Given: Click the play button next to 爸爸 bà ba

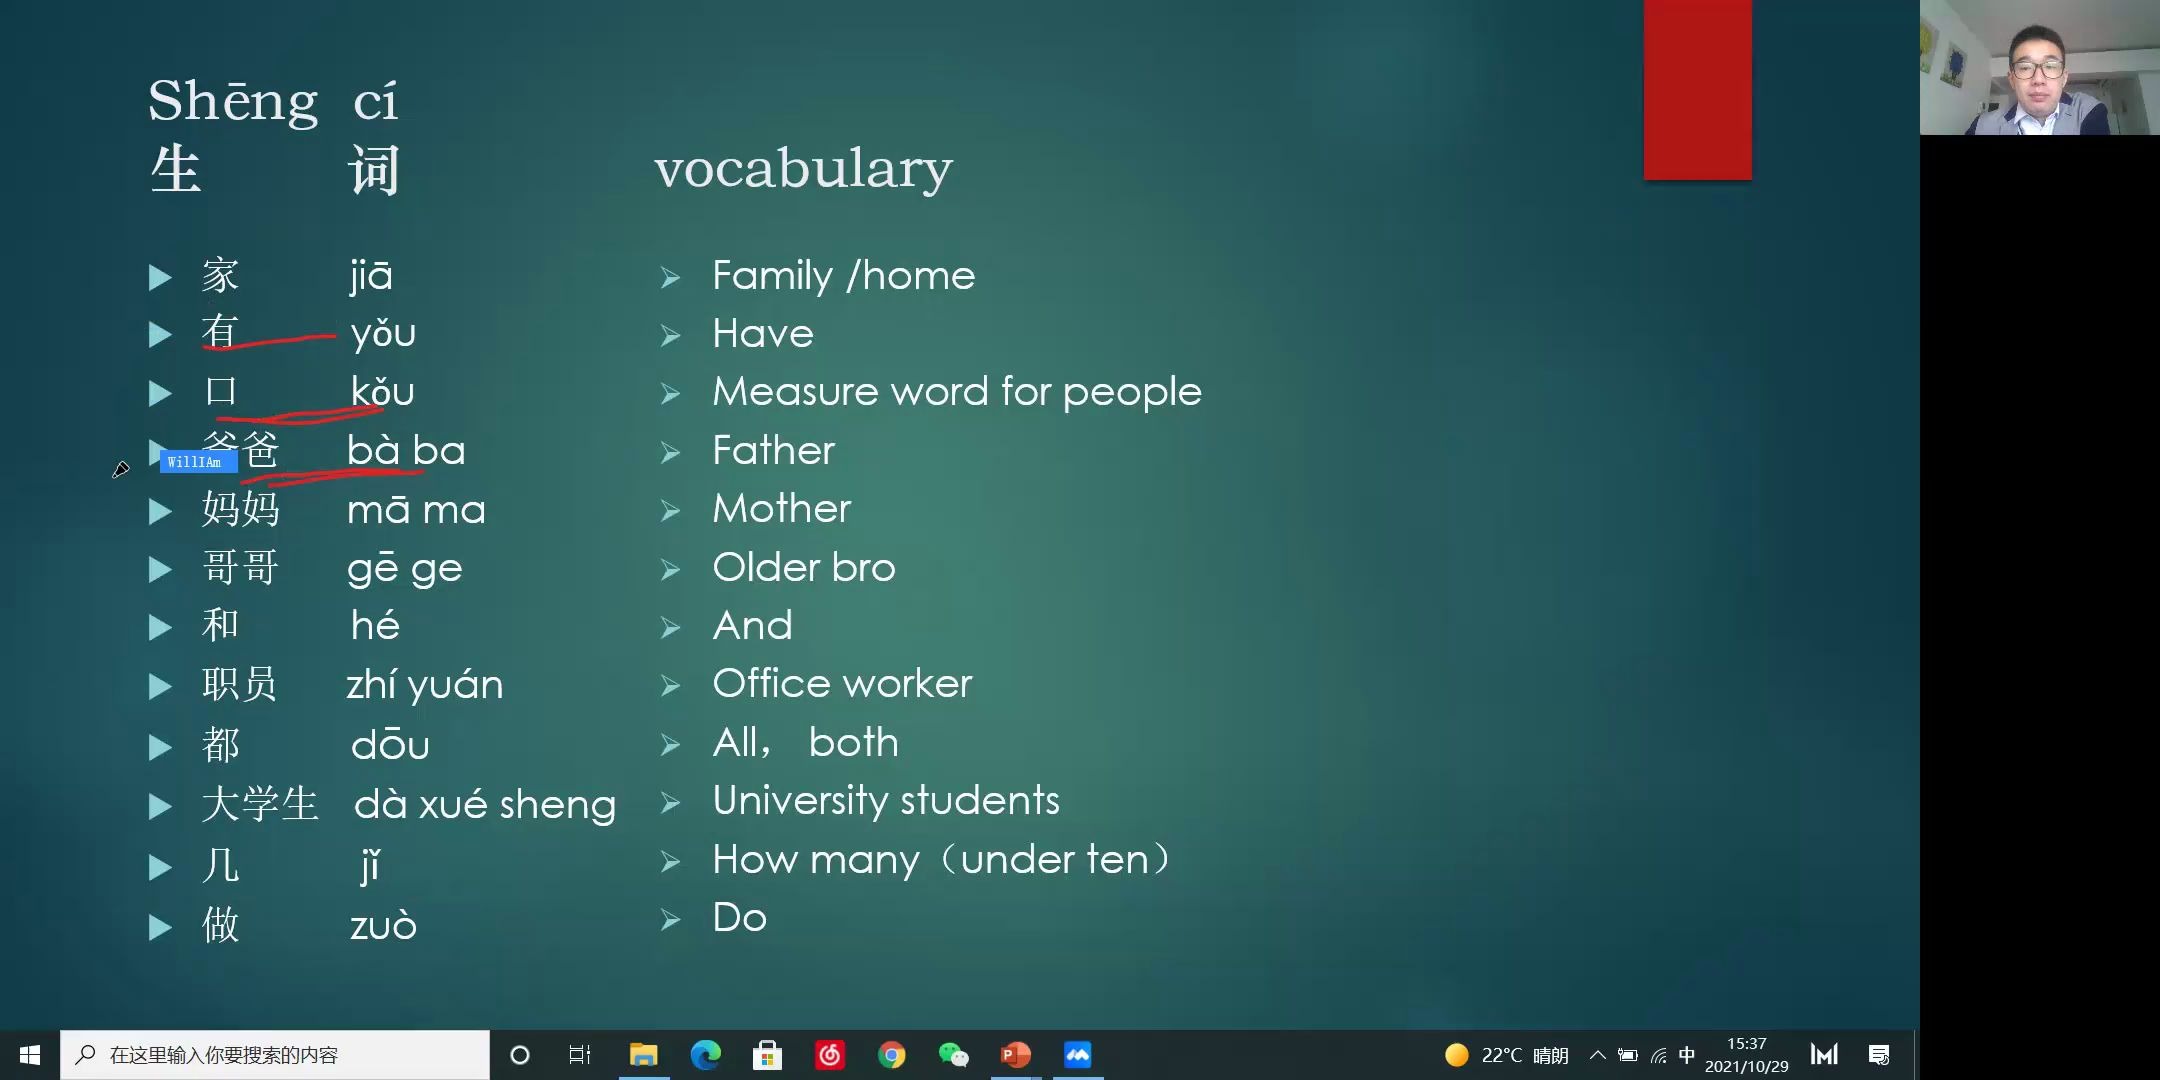Looking at the screenshot, I should point(163,449).
